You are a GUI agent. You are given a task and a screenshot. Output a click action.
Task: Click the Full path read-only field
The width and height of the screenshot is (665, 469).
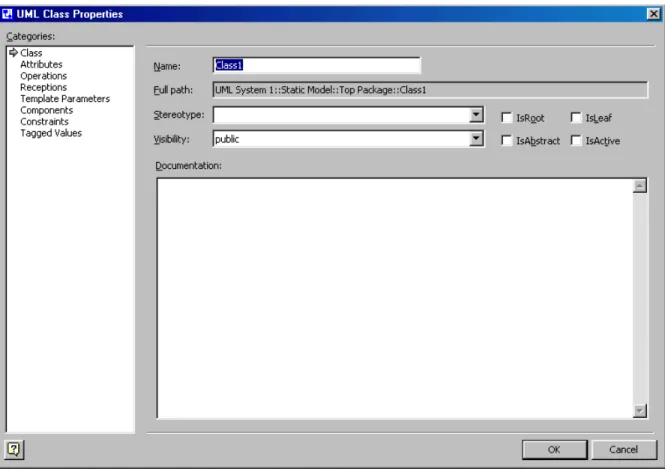coord(430,90)
